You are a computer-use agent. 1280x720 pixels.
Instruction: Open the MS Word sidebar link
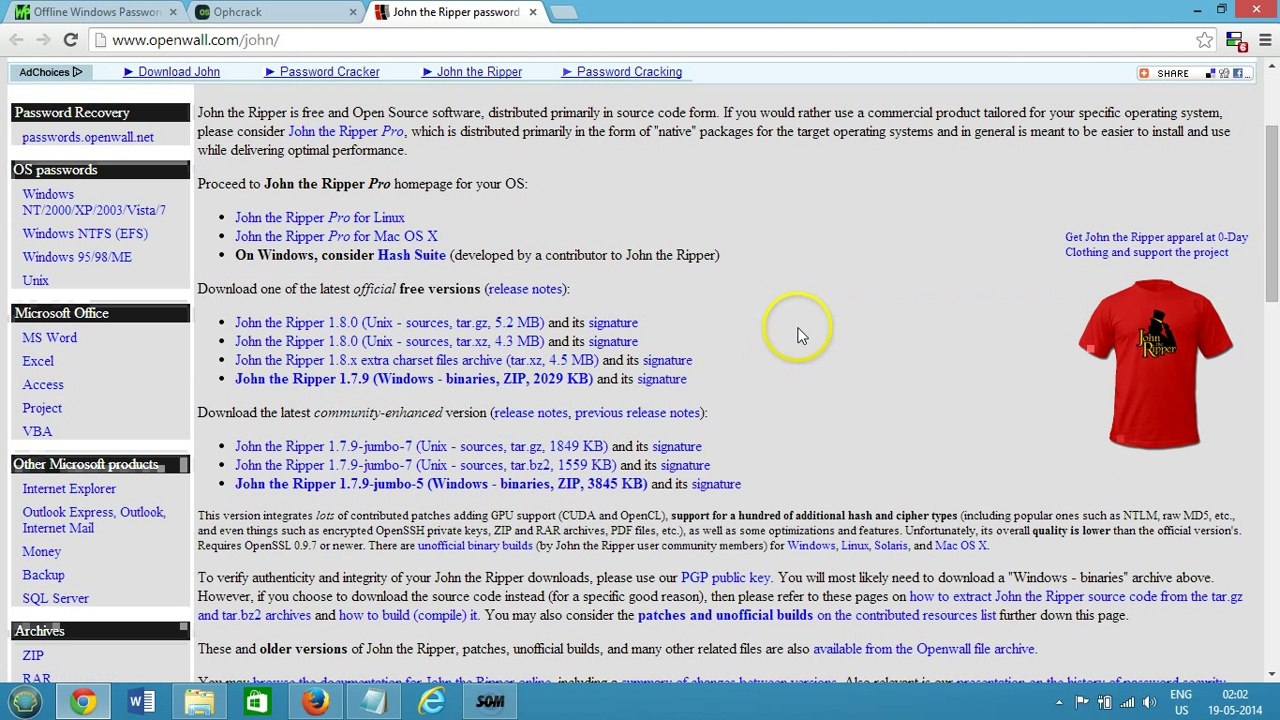click(50, 338)
